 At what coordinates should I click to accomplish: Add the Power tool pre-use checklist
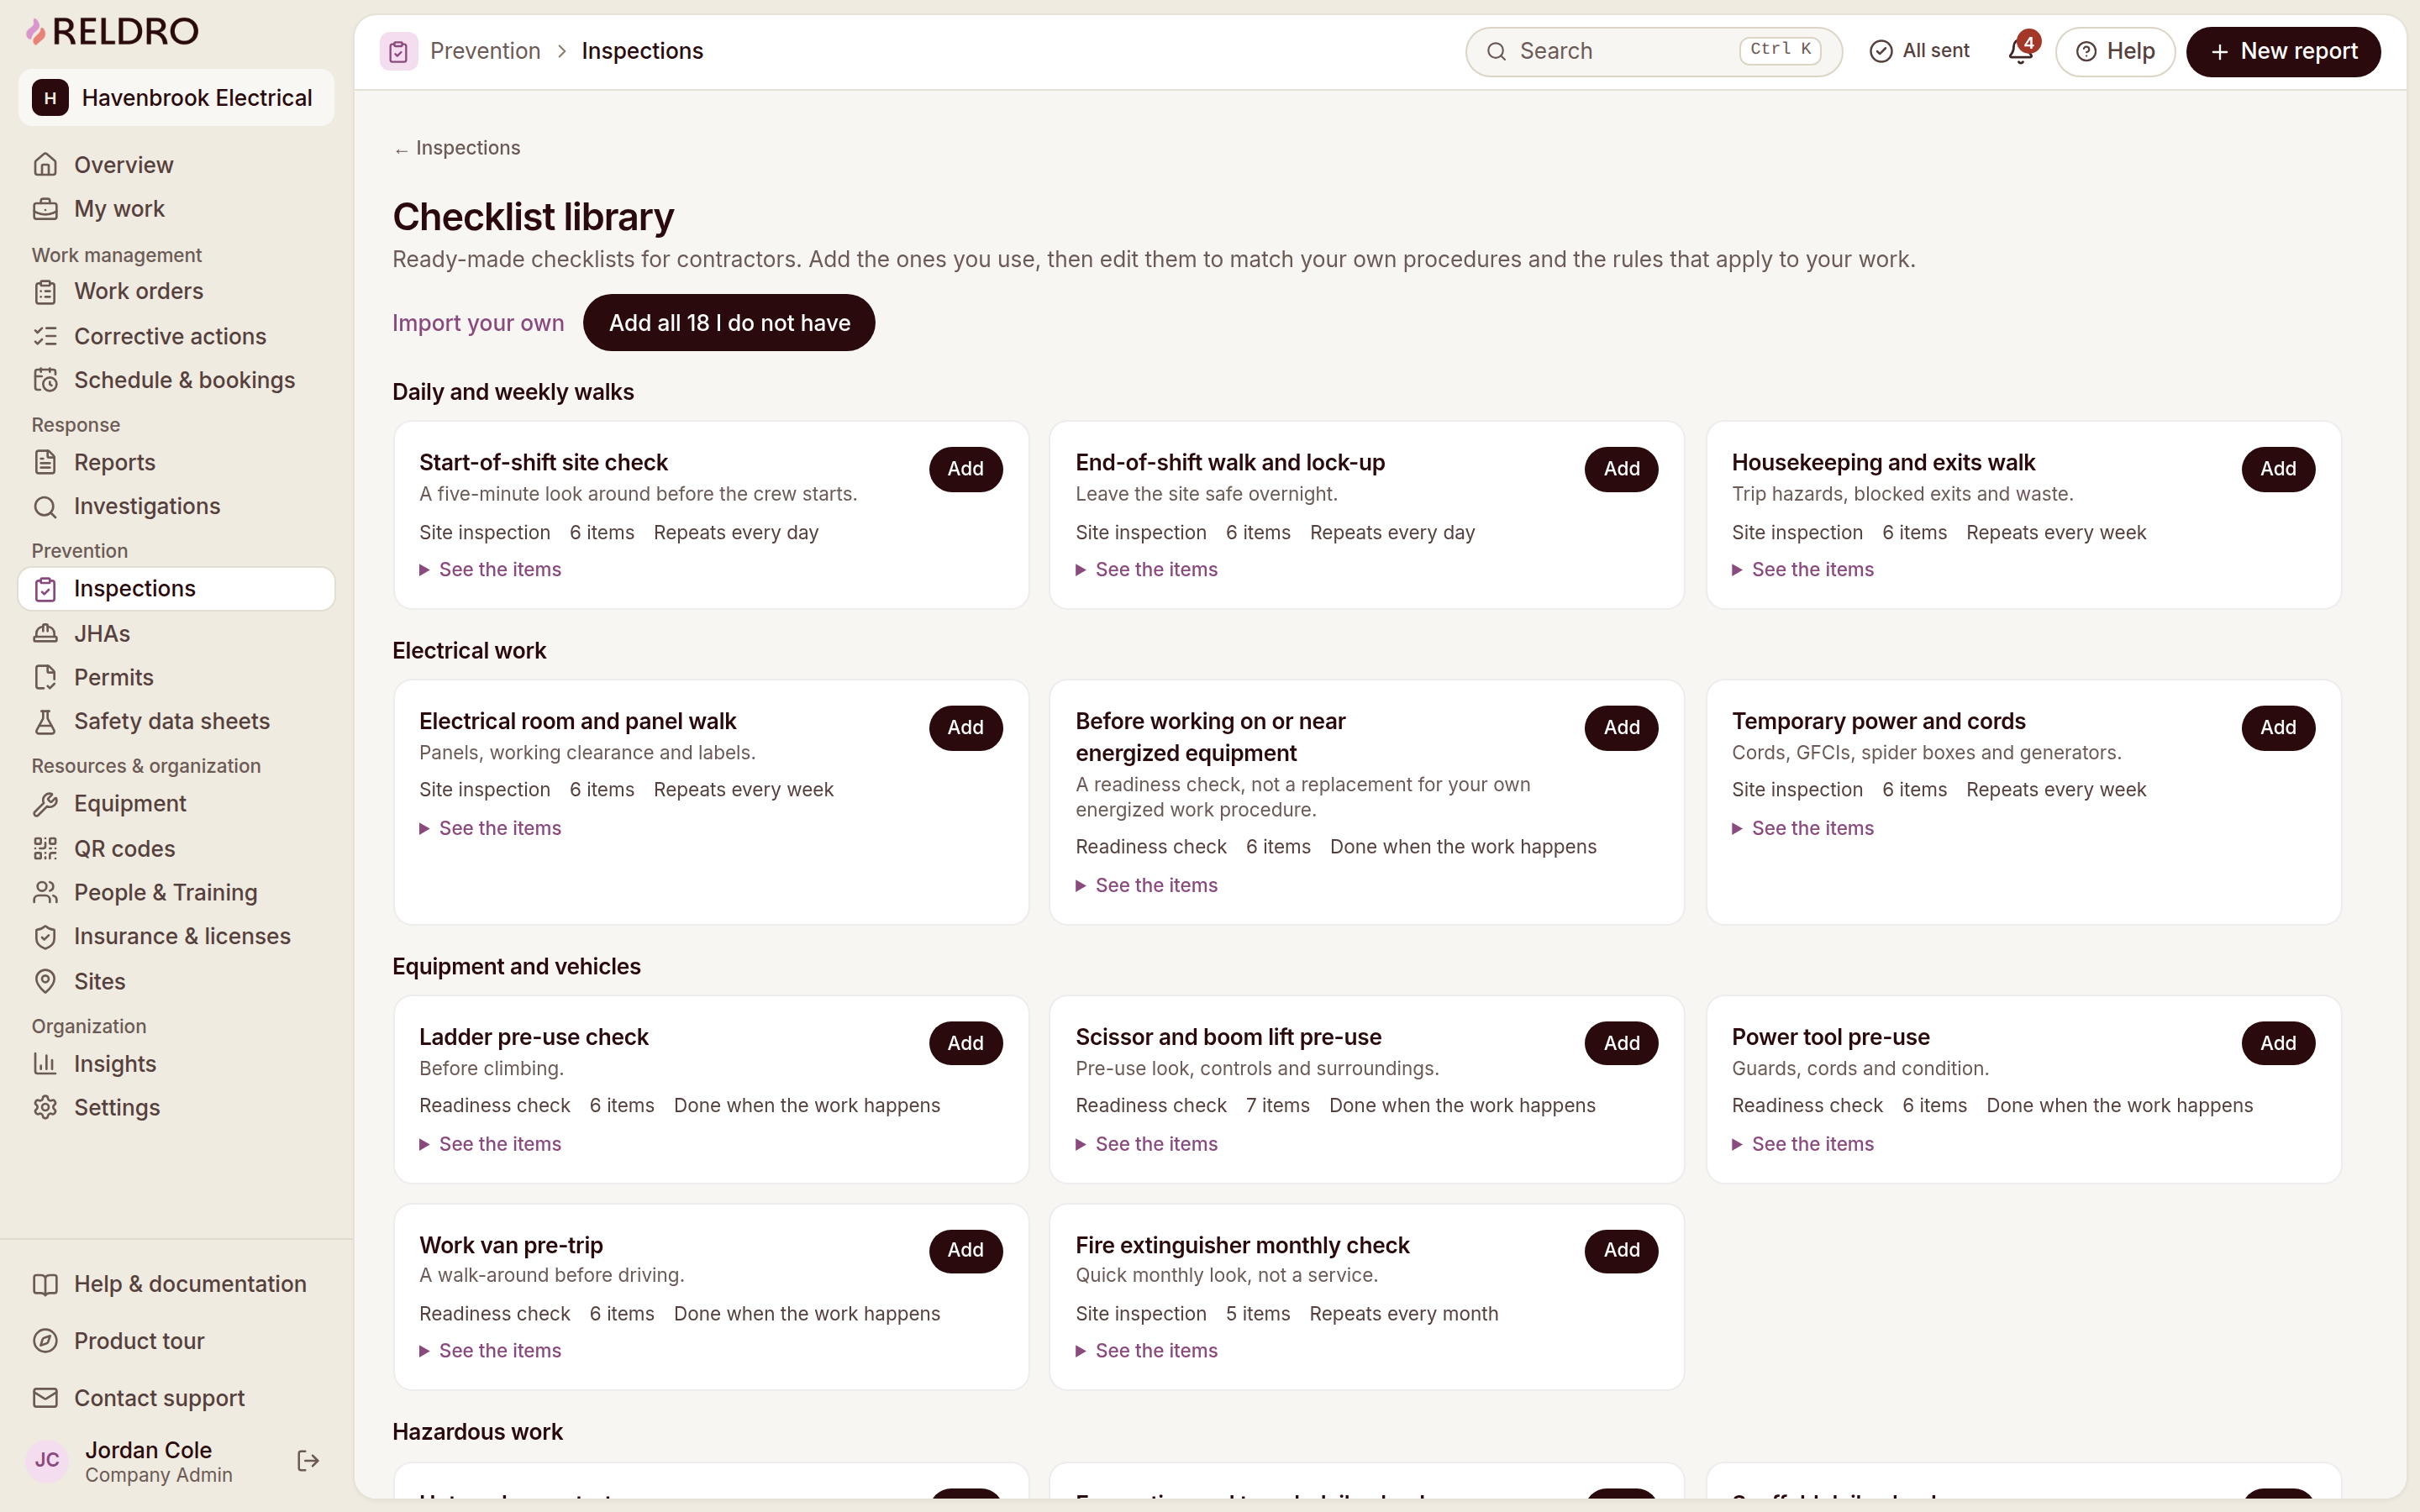(2277, 1044)
